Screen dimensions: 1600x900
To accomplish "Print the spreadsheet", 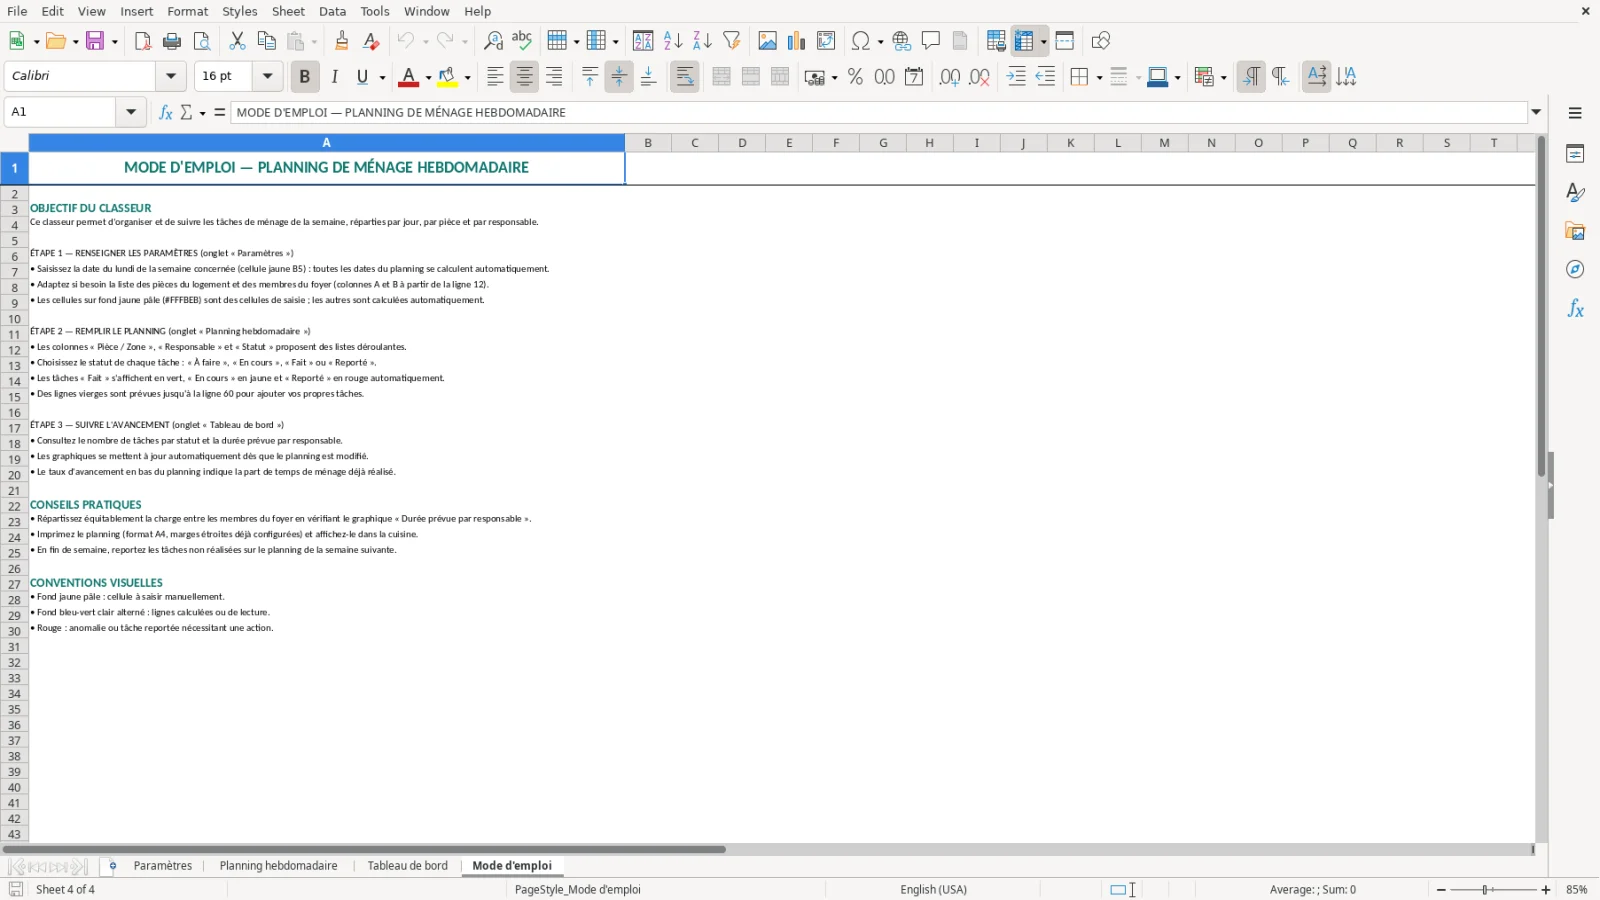I will point(172,41).
